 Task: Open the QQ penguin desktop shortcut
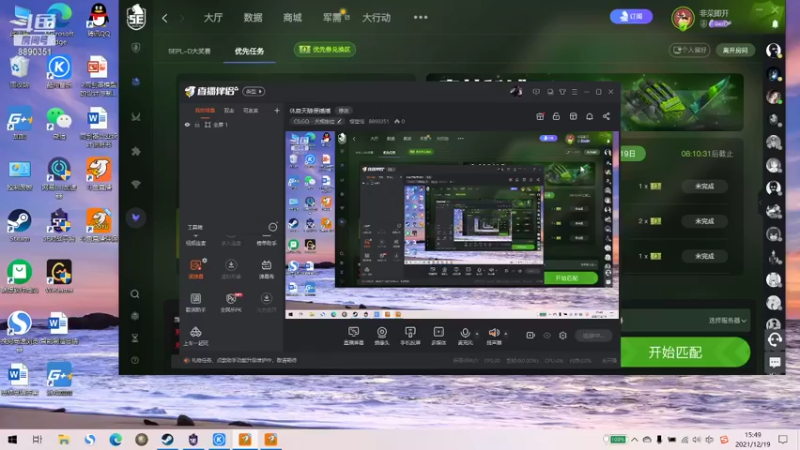point(98,19)
